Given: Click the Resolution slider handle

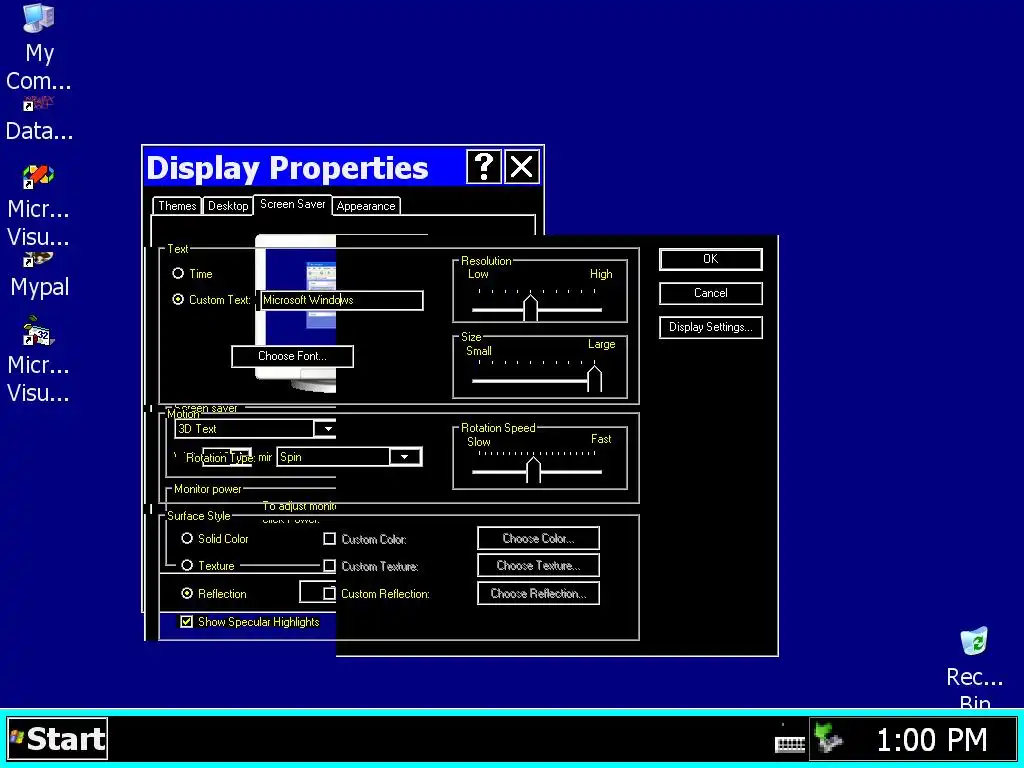Looking at the screenshot, I should tap(530, 308).
